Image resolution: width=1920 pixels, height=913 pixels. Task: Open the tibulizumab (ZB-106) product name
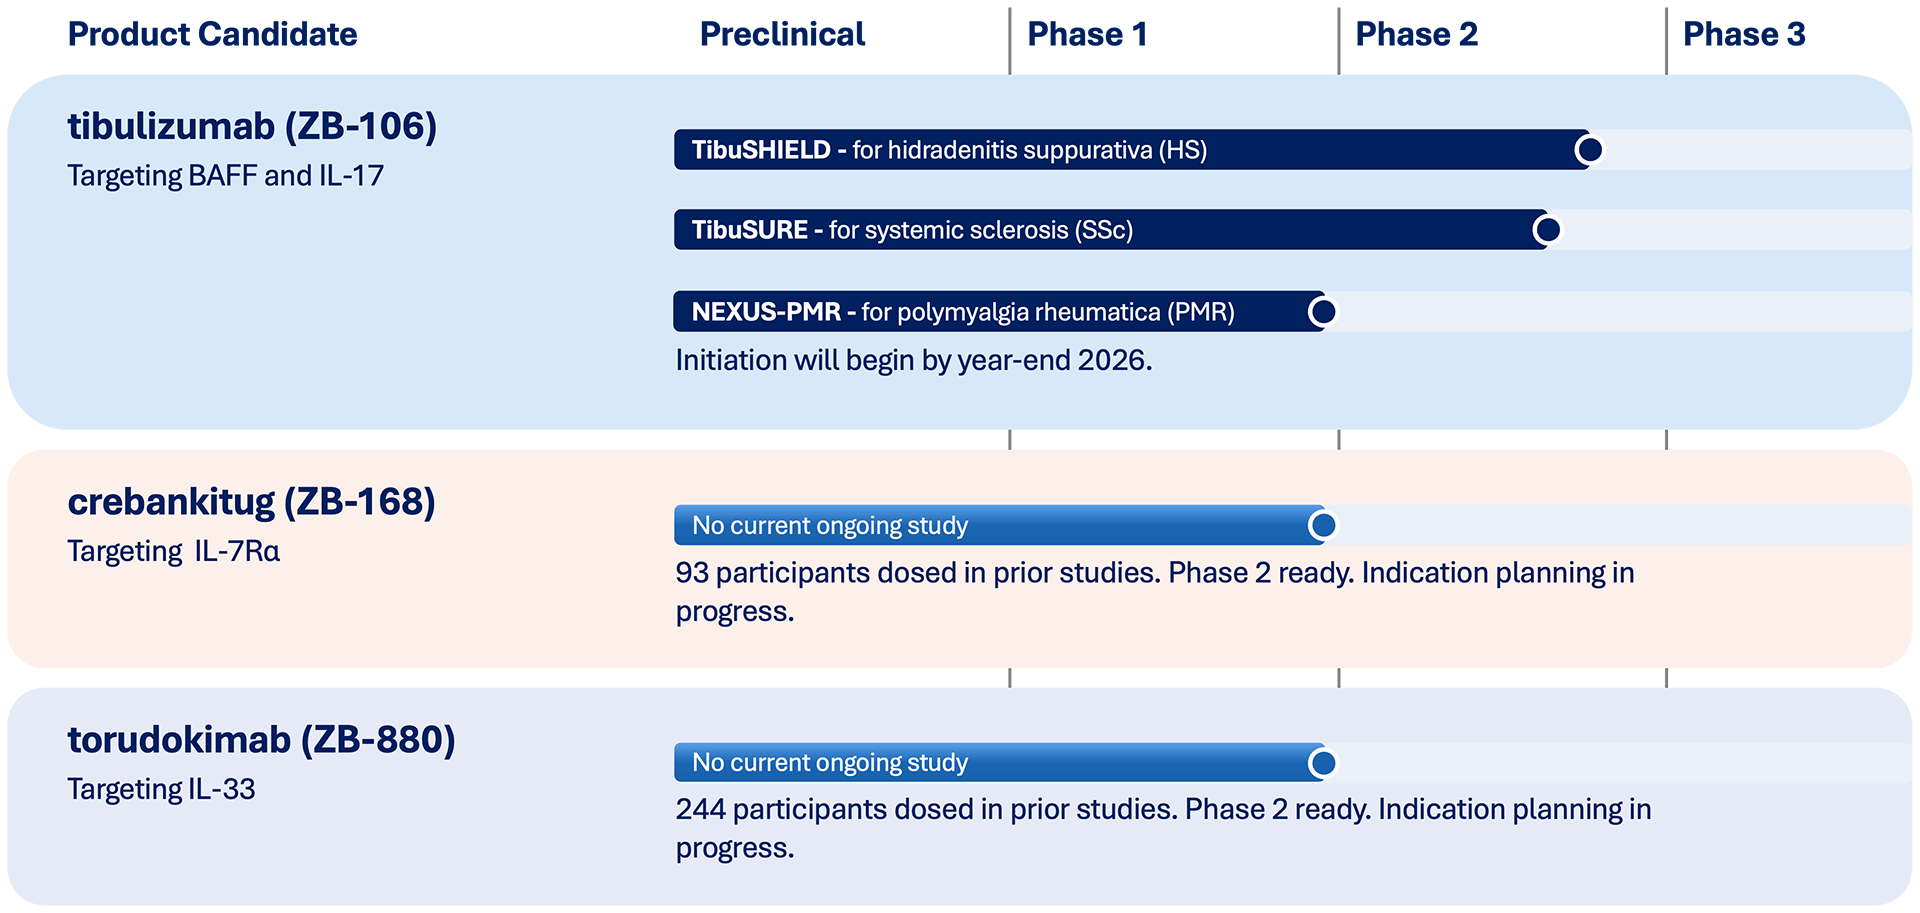(252, 127)
